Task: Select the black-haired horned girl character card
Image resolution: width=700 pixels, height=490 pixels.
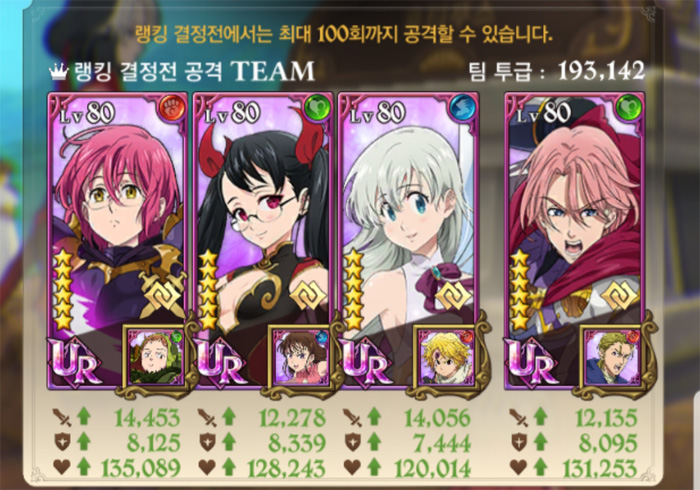Action: coord(263,240)
